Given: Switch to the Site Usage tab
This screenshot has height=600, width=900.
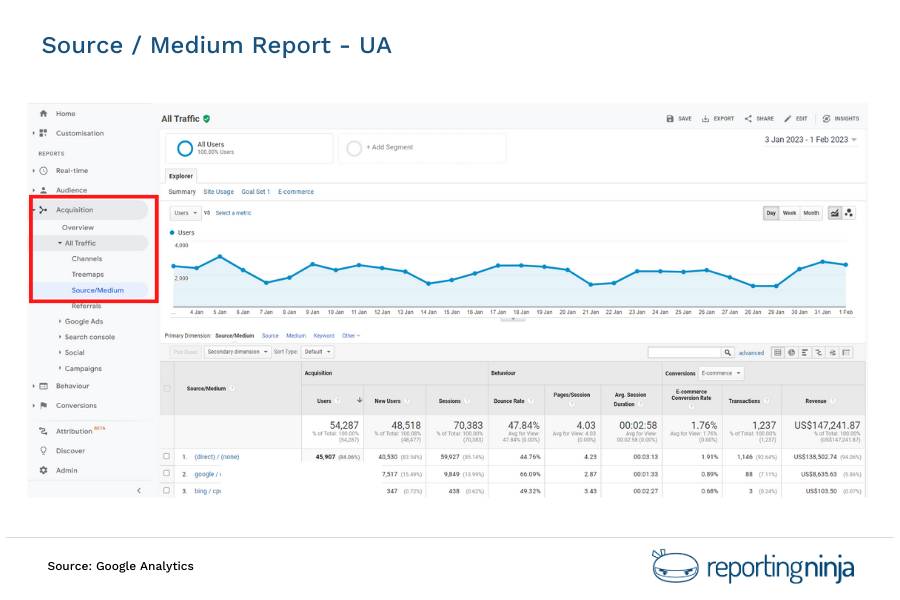Looking at the screenshot, I should click(218, 192).
